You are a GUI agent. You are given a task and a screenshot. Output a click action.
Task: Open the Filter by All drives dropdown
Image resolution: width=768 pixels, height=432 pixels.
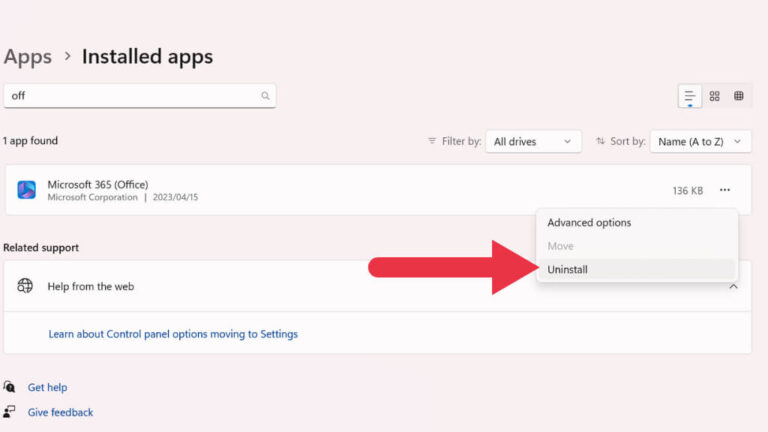533,142
